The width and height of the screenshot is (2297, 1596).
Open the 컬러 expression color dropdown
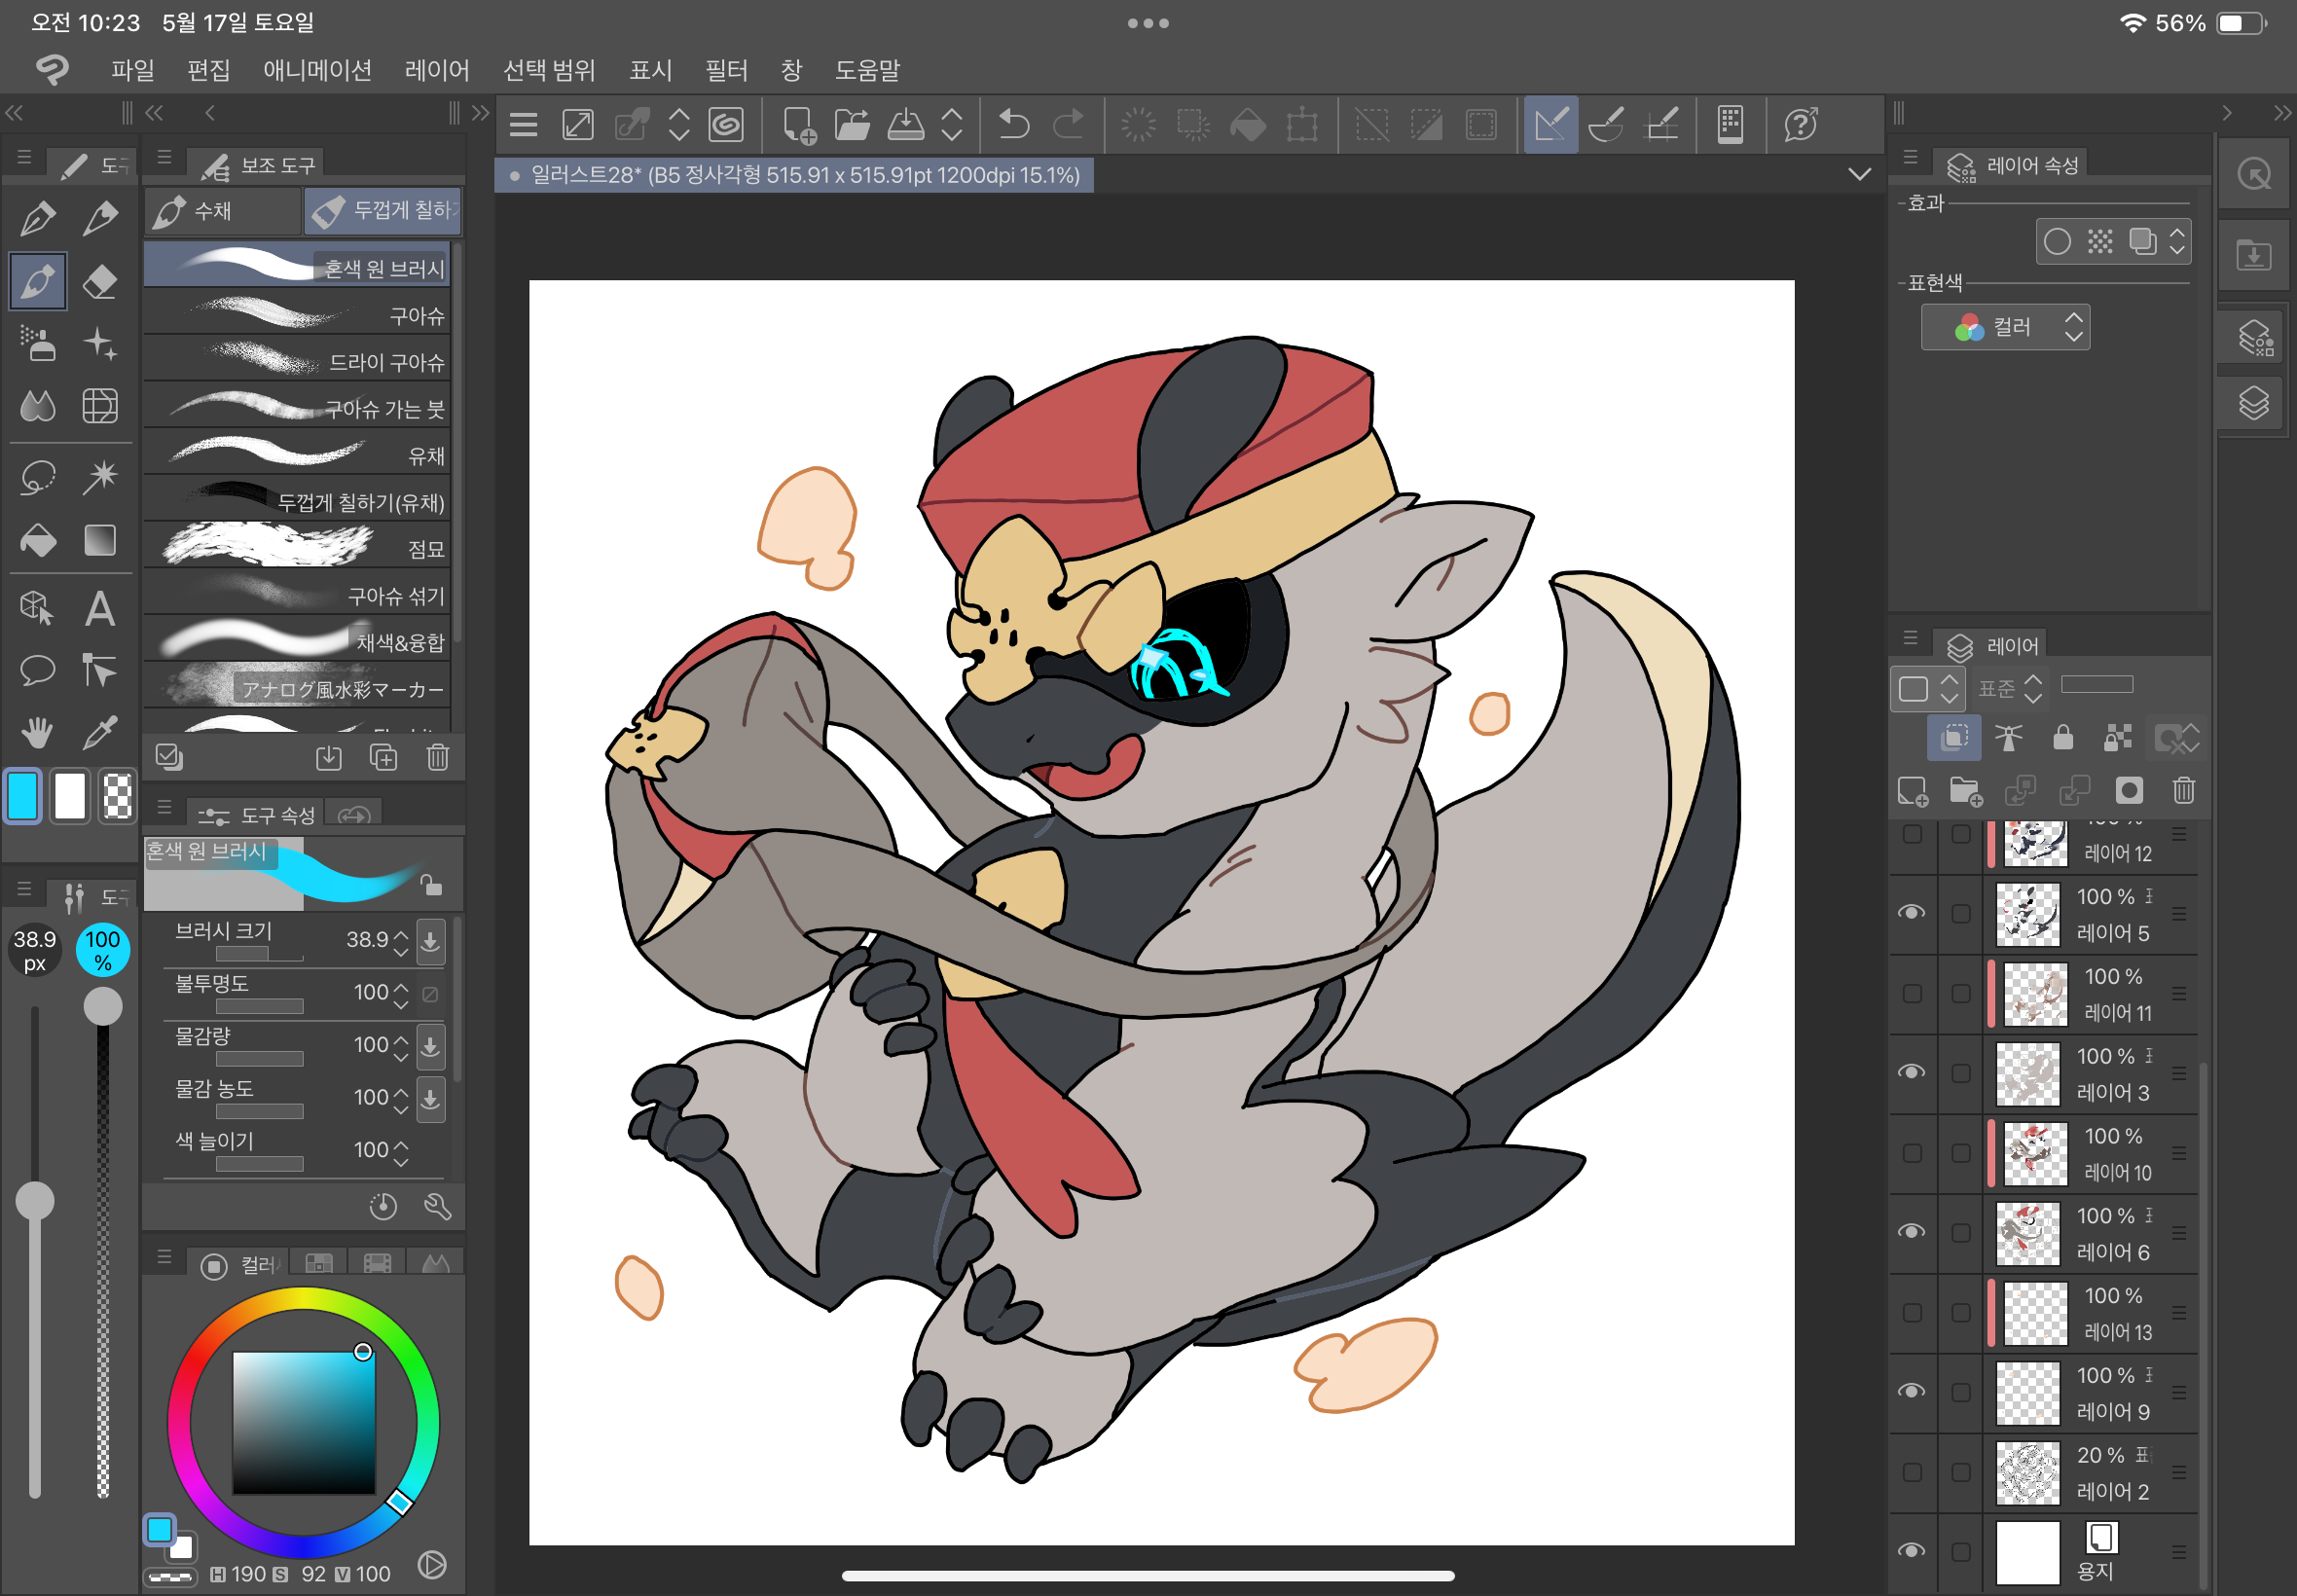2006,327
